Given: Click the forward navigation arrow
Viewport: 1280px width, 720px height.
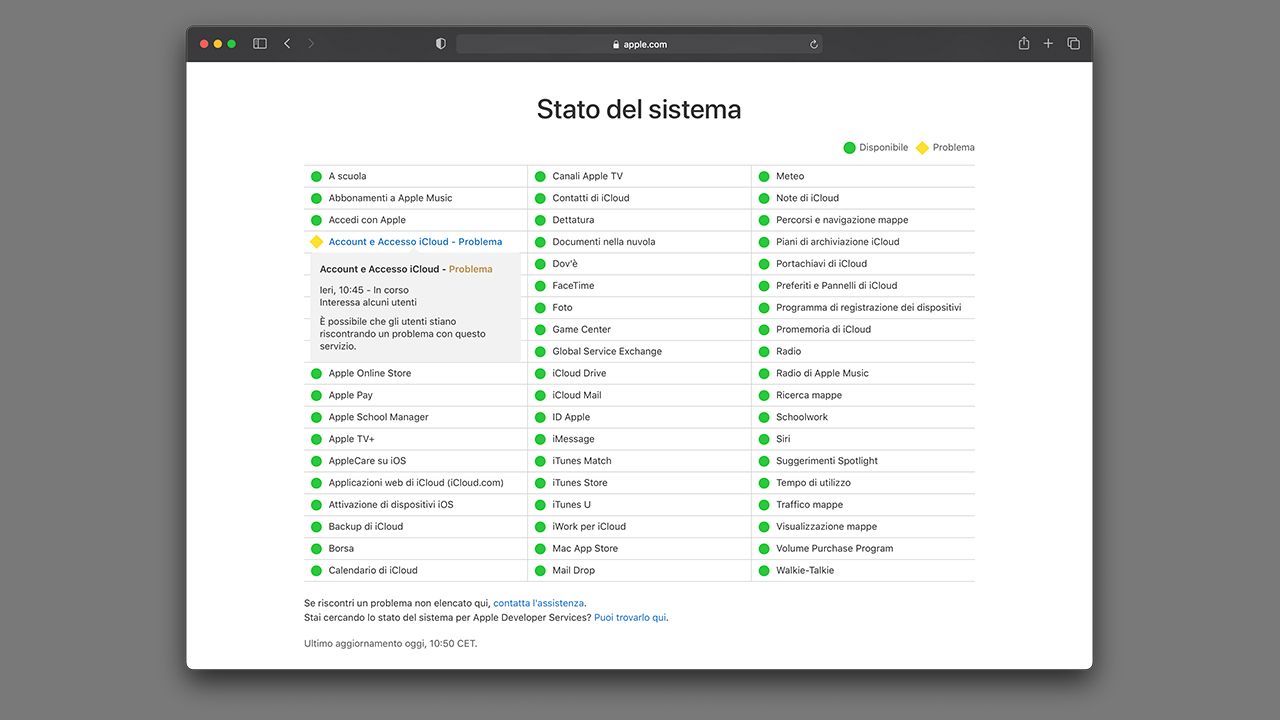Looking at the screenshot, I should coord(311,44).
